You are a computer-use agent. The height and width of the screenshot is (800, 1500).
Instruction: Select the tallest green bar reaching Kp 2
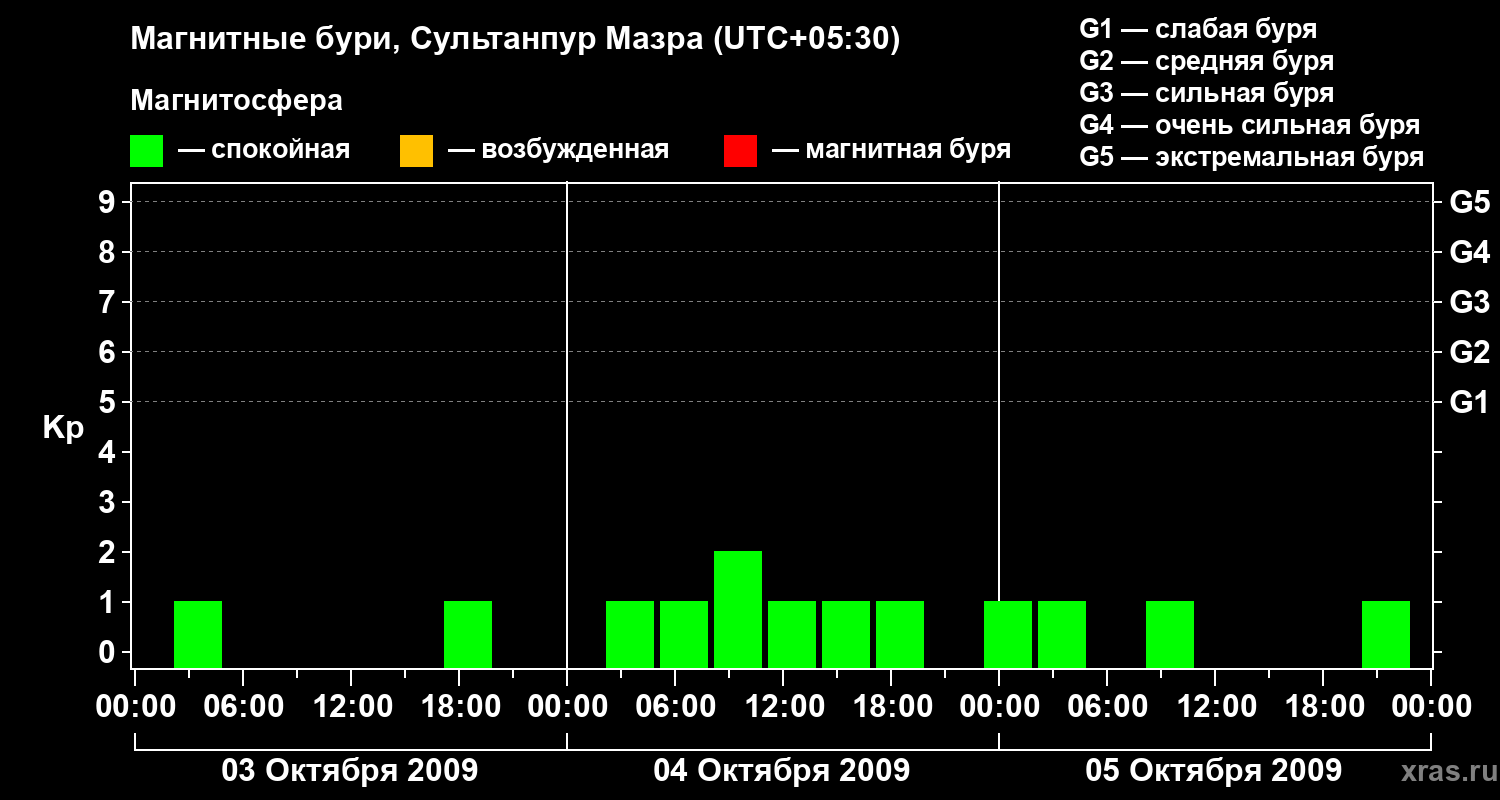point(738,609)
